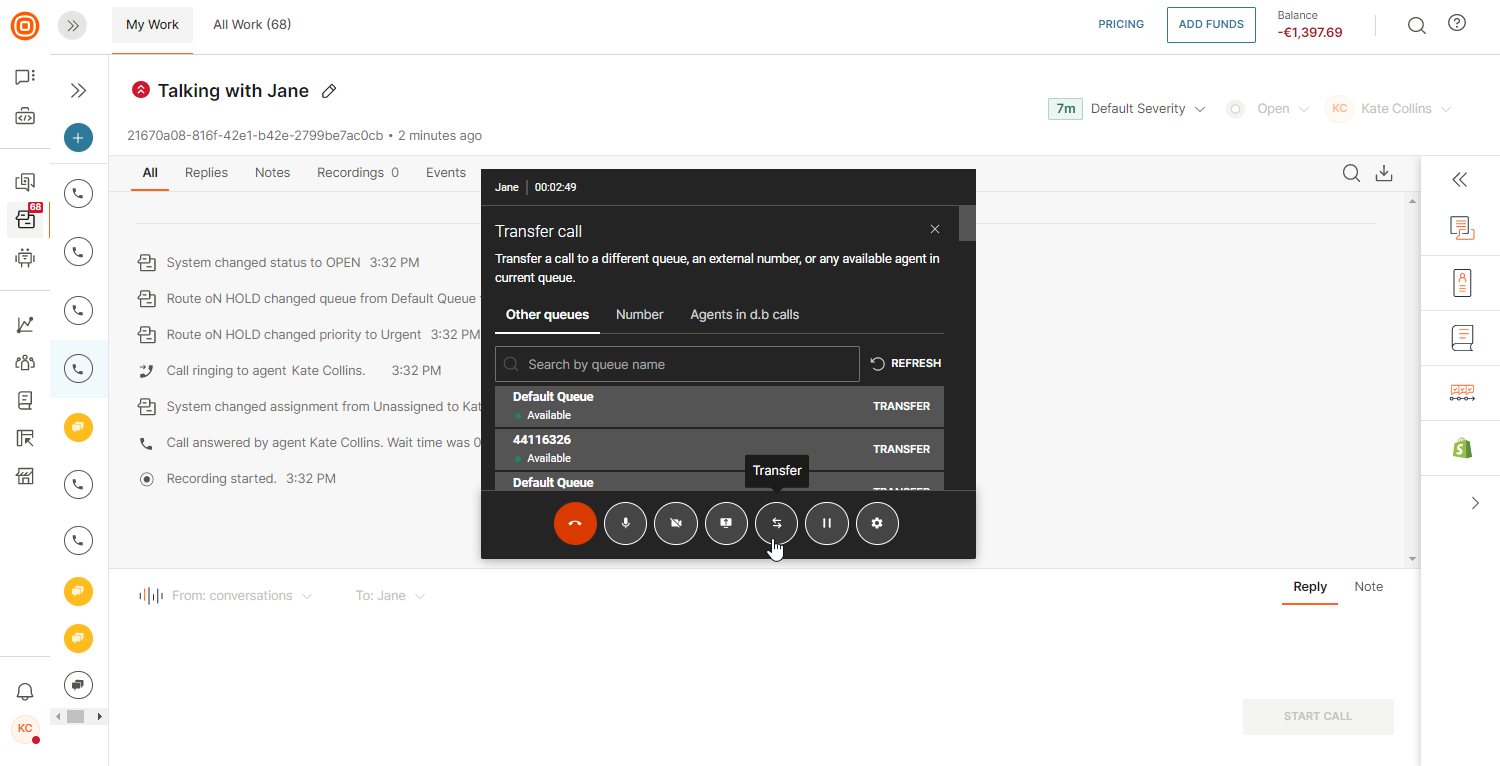1500x766 pixels.
Task: Open call settings gear icon
Action: coord(877,523)
